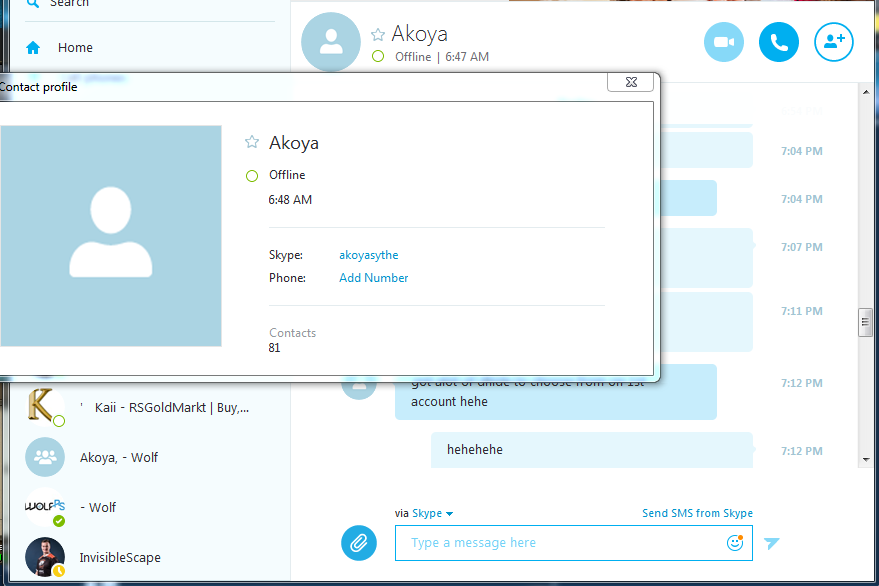The height and width of the screenshot is (586, 879).
Task: Click the WolfPS avatar logo
Action: pos(45,507)
